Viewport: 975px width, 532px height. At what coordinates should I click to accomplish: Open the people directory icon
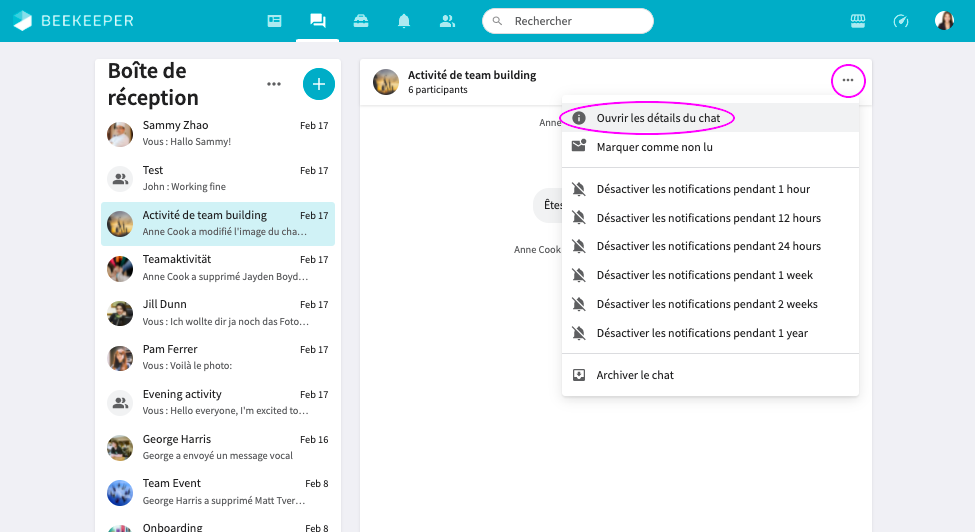tap(447, 21)
